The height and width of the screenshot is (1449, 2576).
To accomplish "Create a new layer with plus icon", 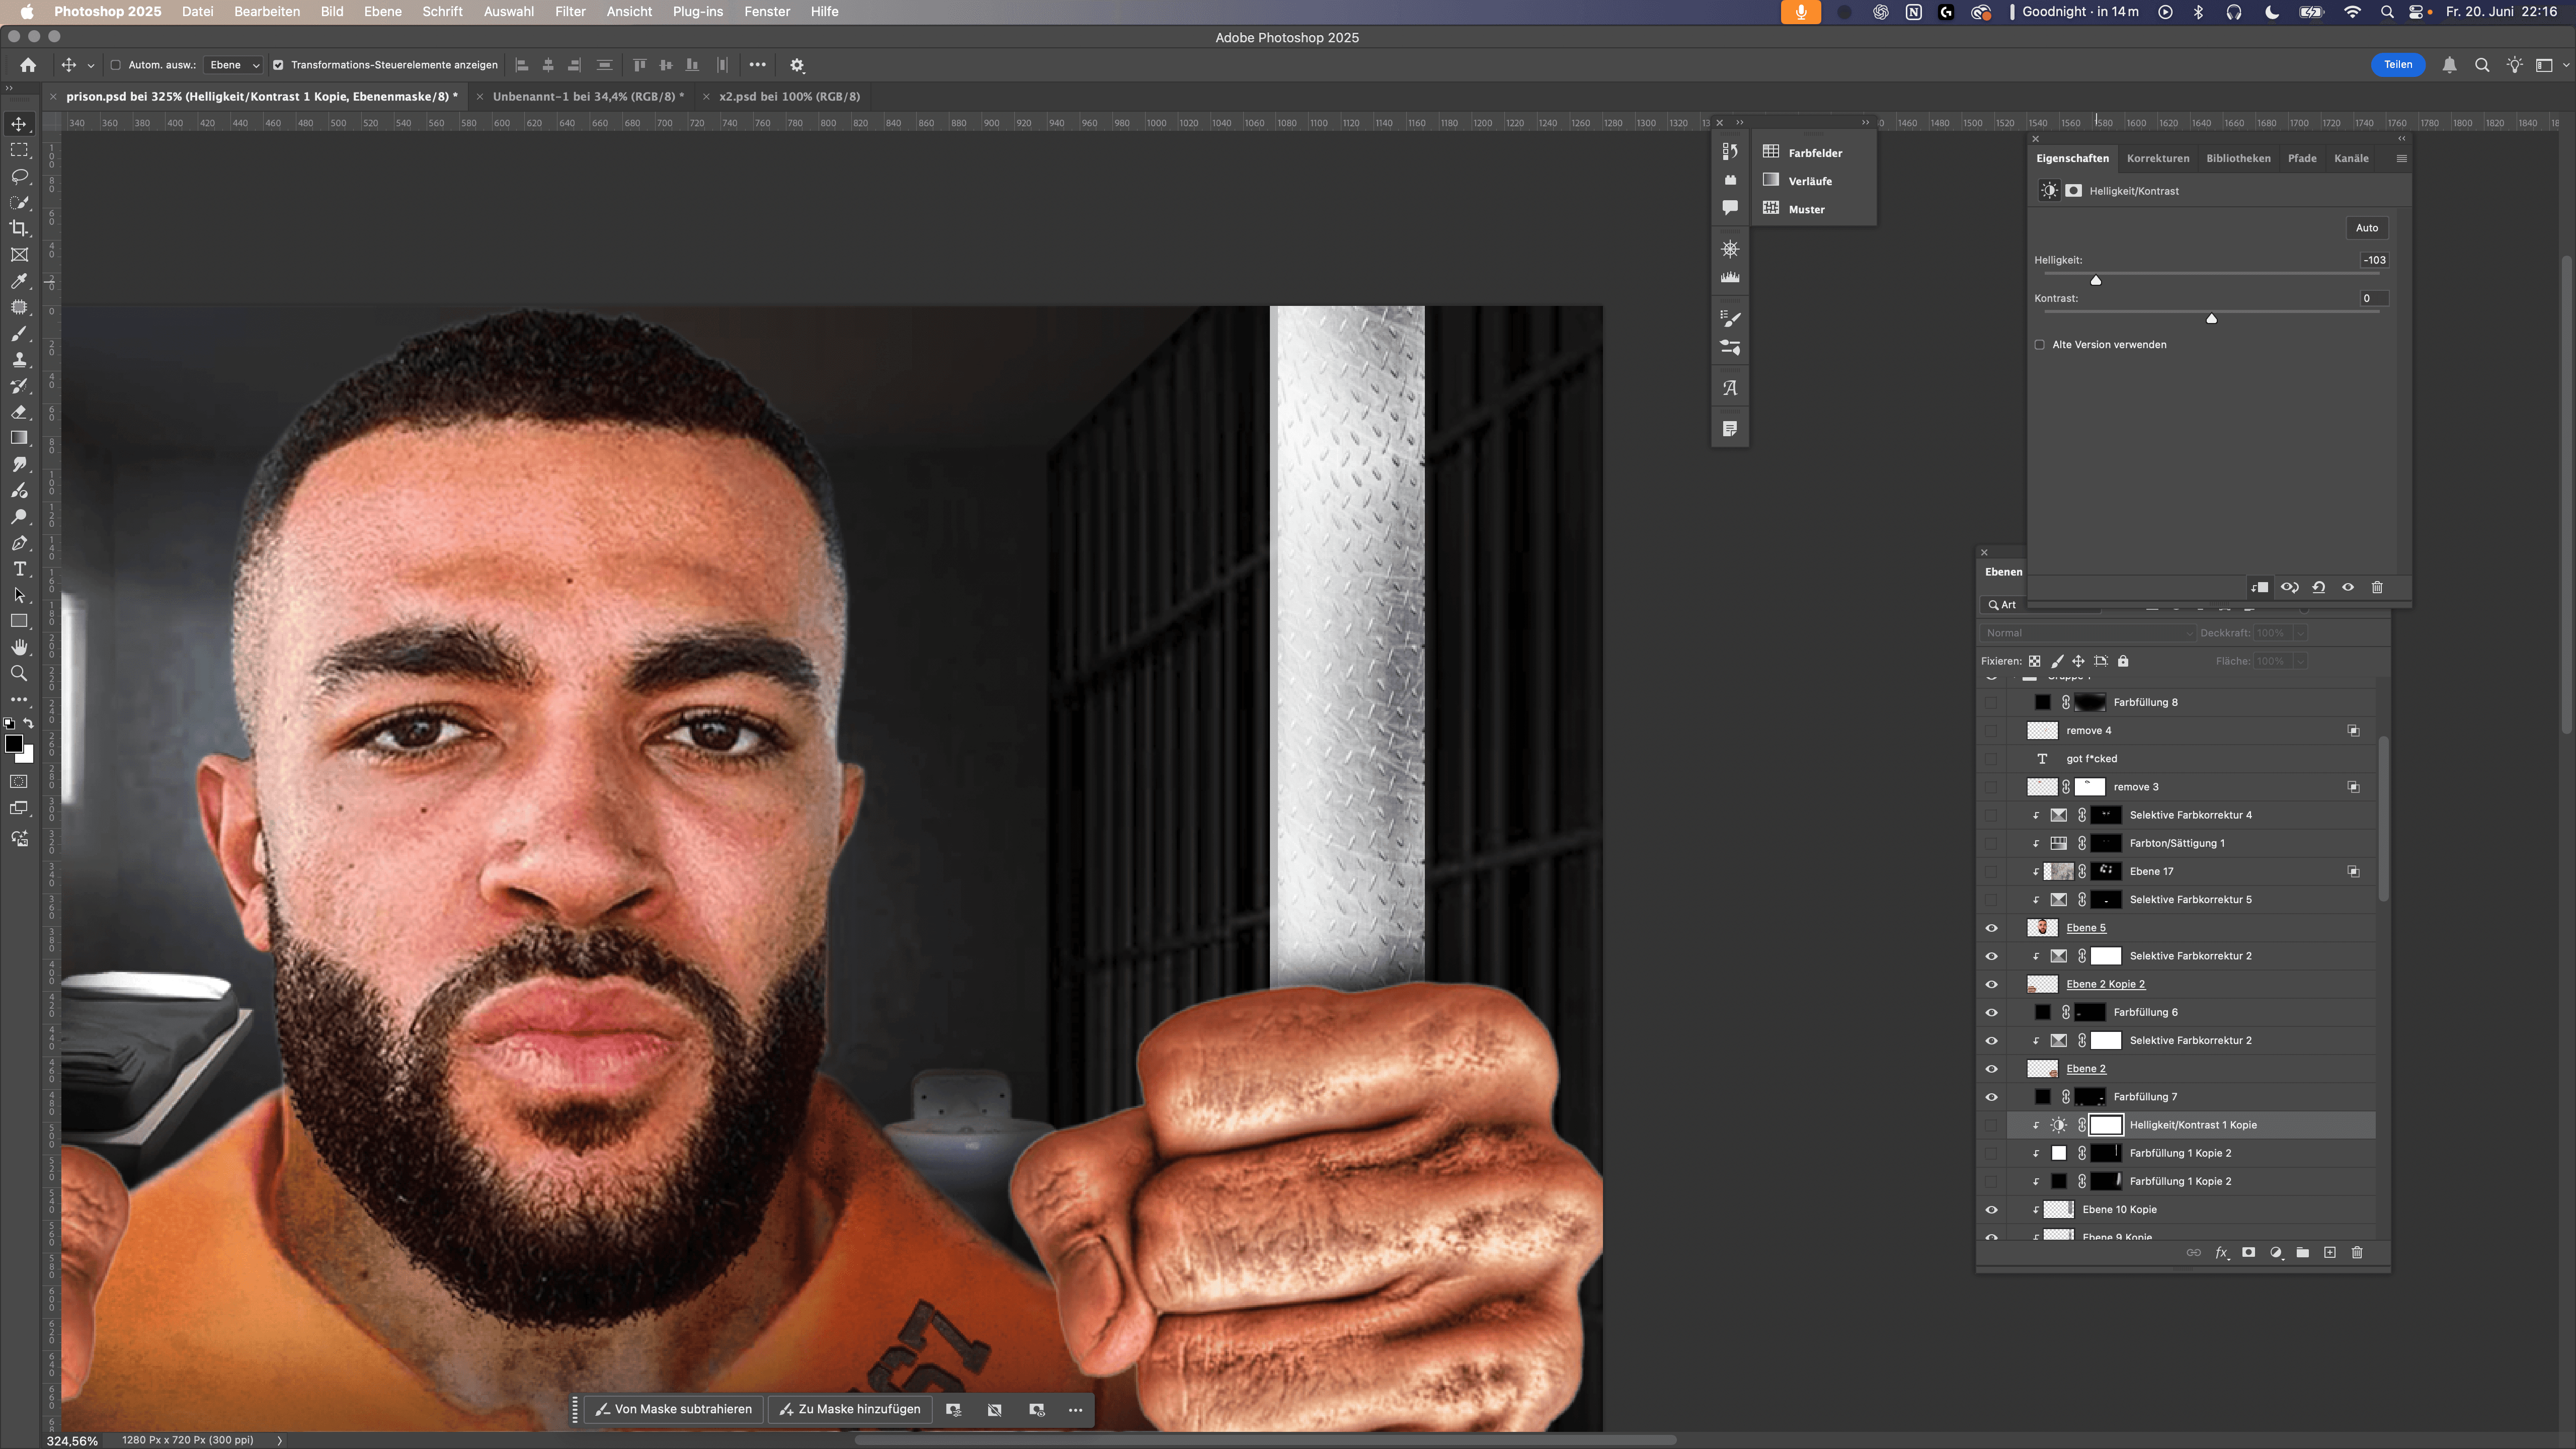I will [x=2330, y=1252].
